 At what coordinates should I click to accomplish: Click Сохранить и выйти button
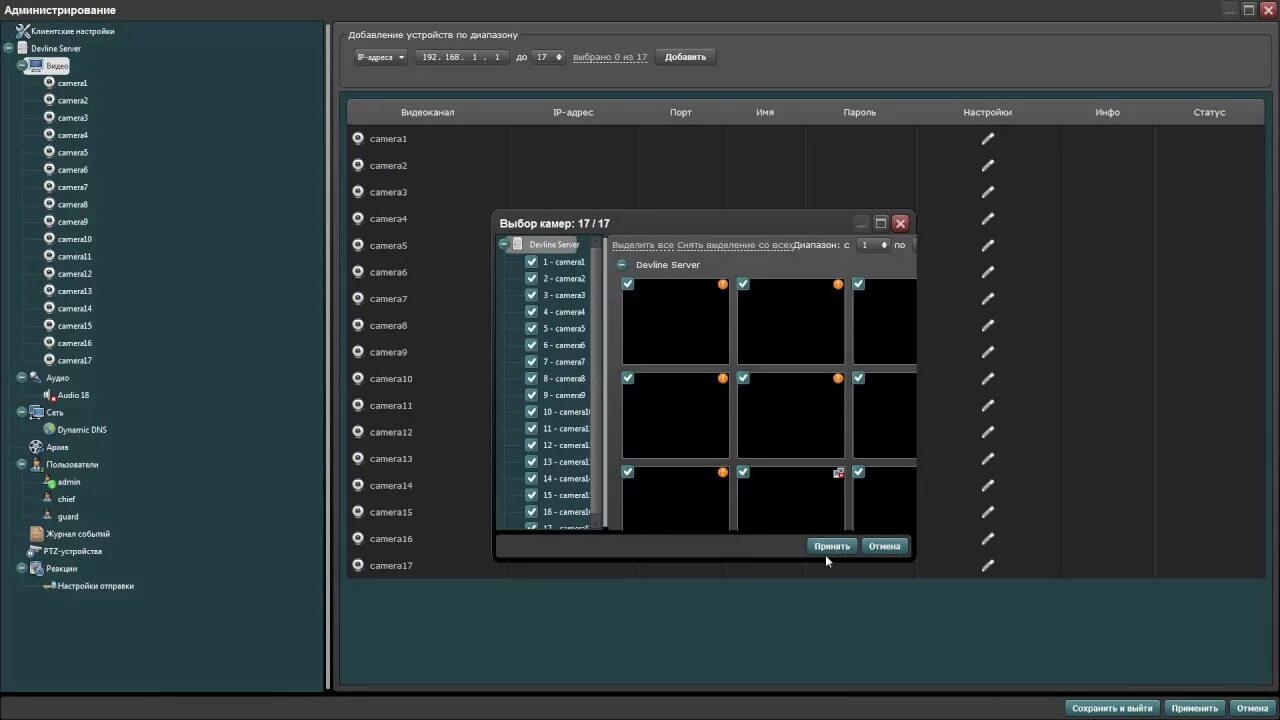(1112, 708)
